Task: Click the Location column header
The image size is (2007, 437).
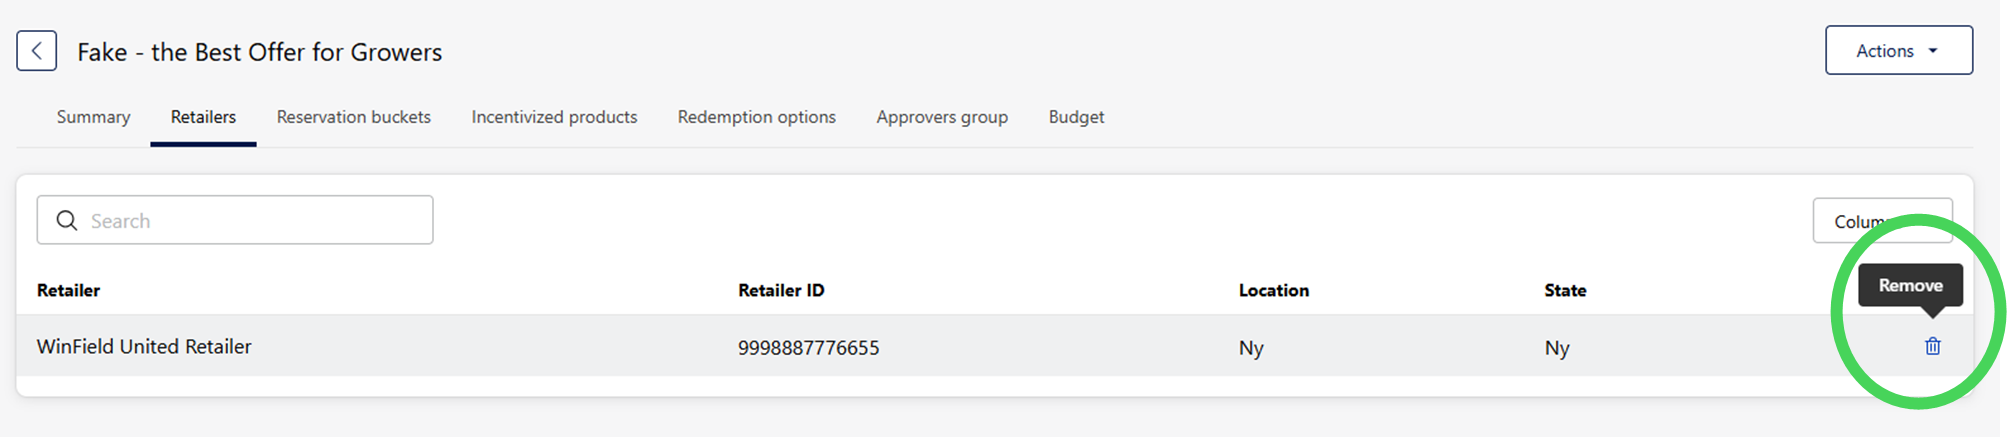Action: [x=1273, y=290]
